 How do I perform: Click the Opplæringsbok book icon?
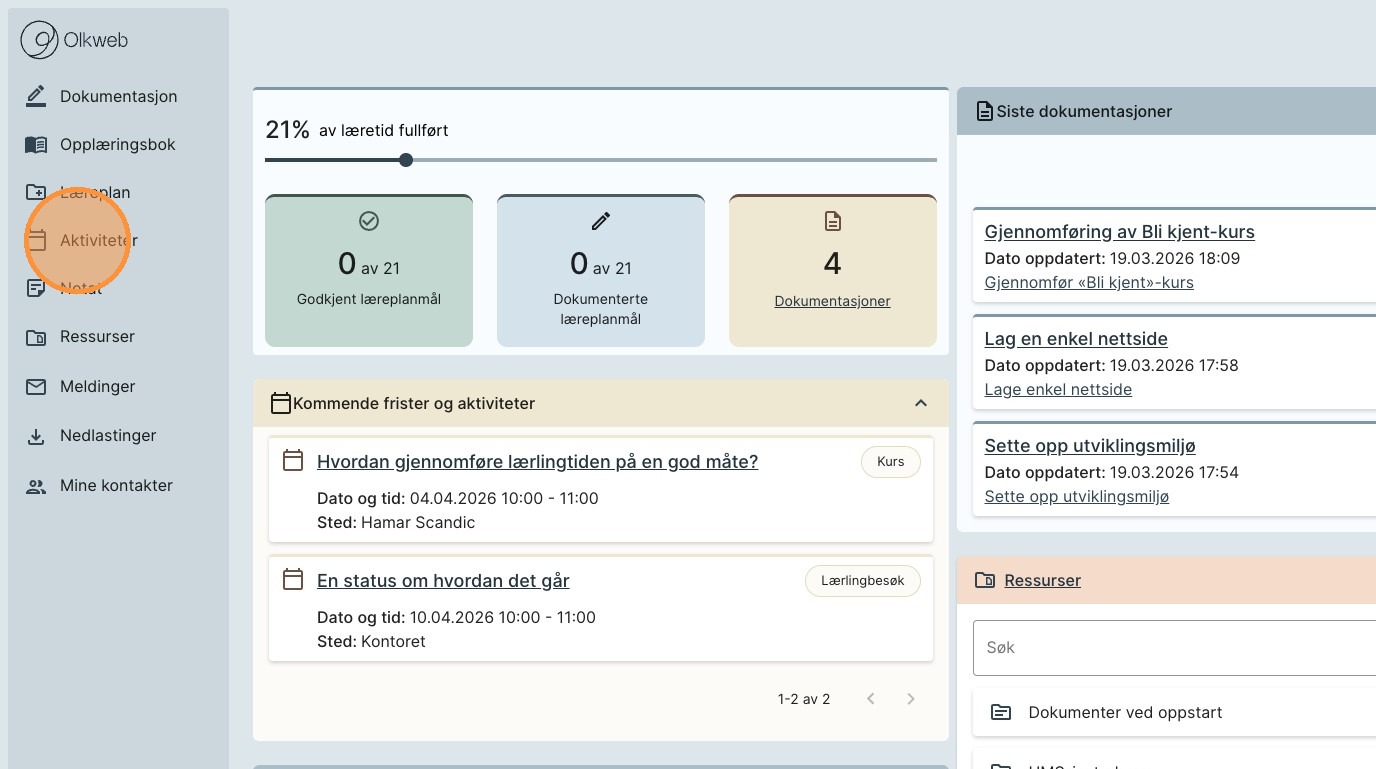coord(36,145)
